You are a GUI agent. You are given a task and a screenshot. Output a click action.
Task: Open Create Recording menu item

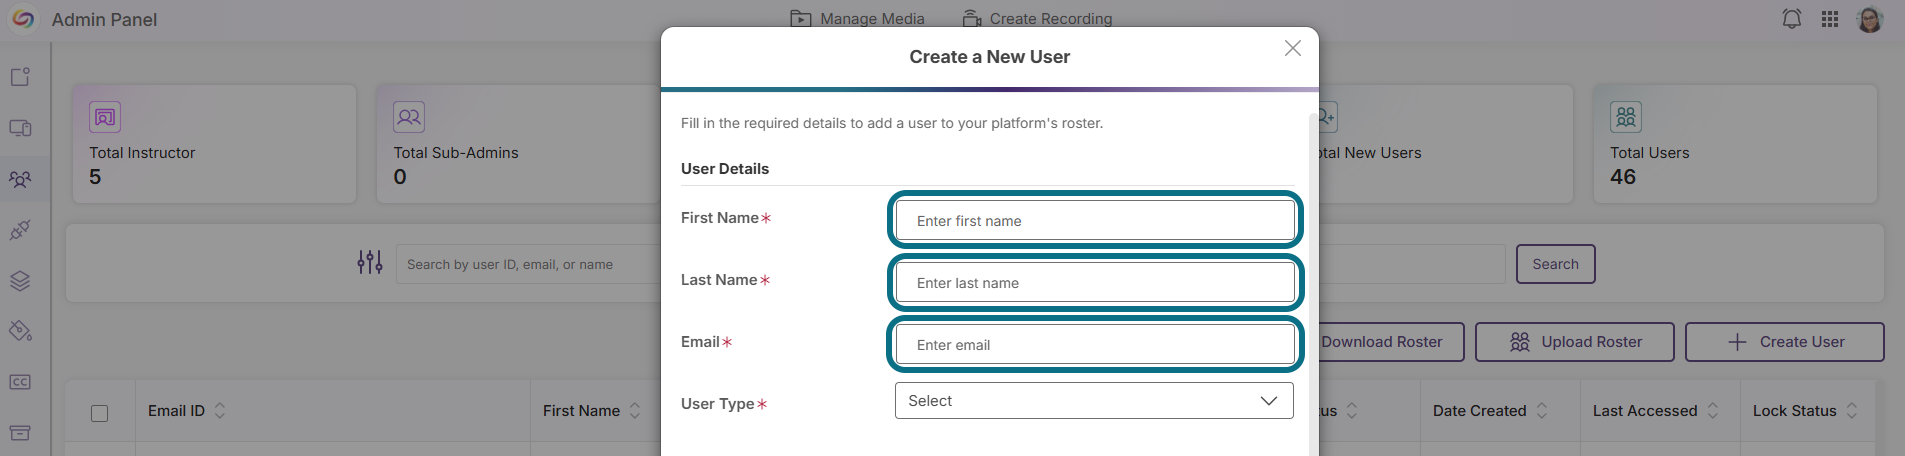click(1037, 18)
